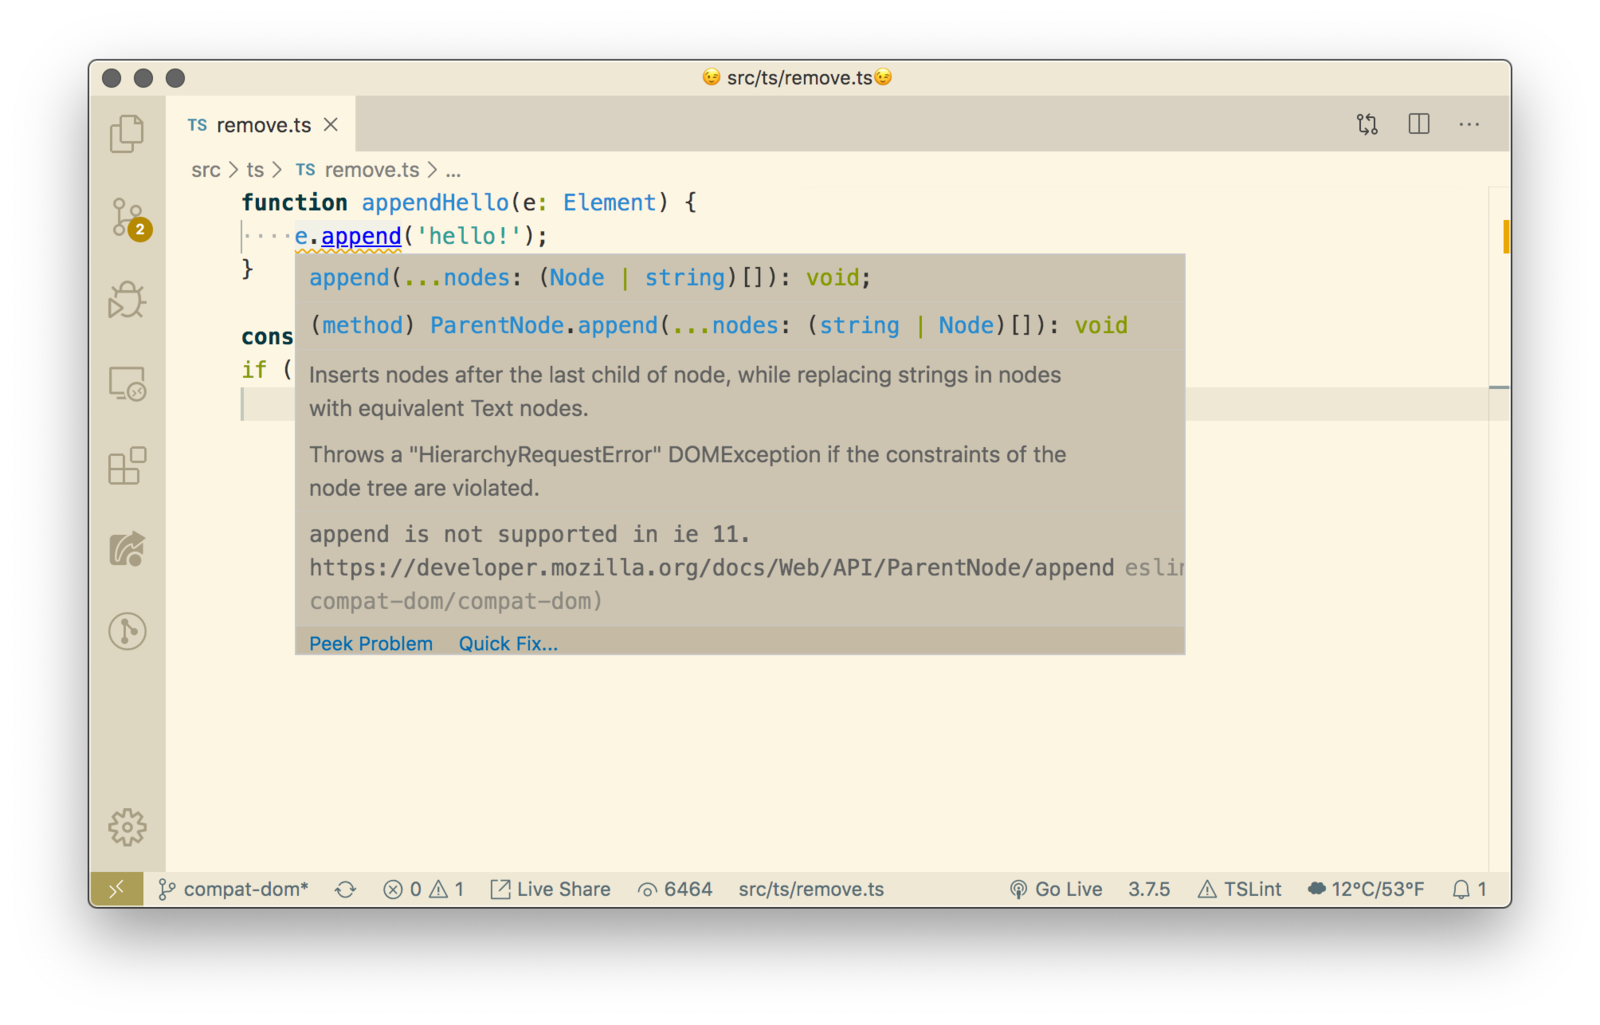
Task: Open the Run and Debug view
Action: (x=127, y=298)
